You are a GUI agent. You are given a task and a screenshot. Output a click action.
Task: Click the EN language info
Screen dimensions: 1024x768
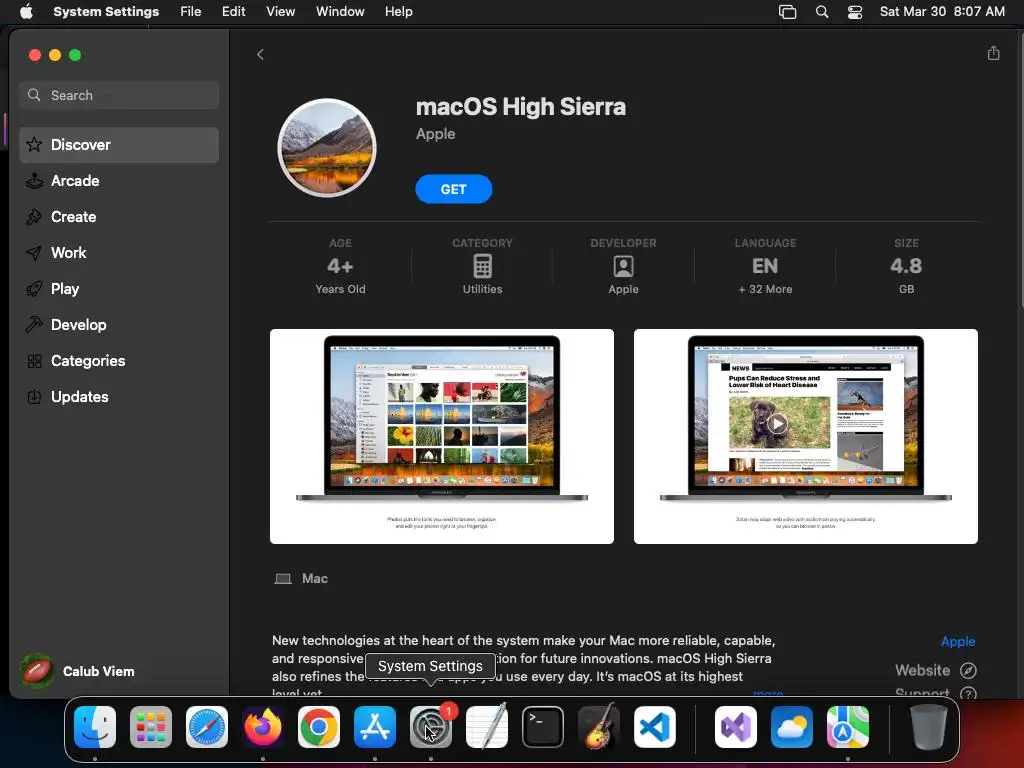[765, 266]
